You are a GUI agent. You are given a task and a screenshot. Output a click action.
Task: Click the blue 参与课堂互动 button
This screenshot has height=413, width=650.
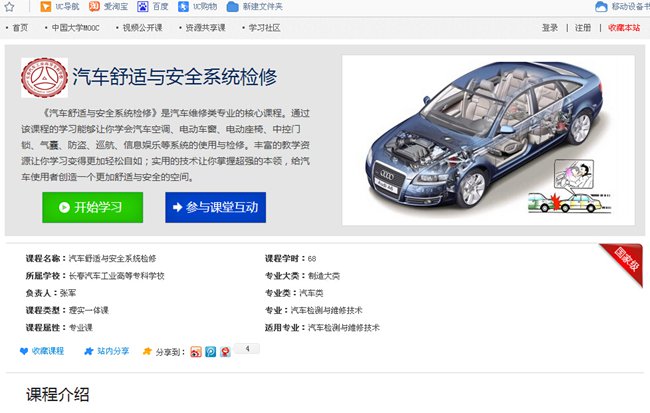[215, 207]
